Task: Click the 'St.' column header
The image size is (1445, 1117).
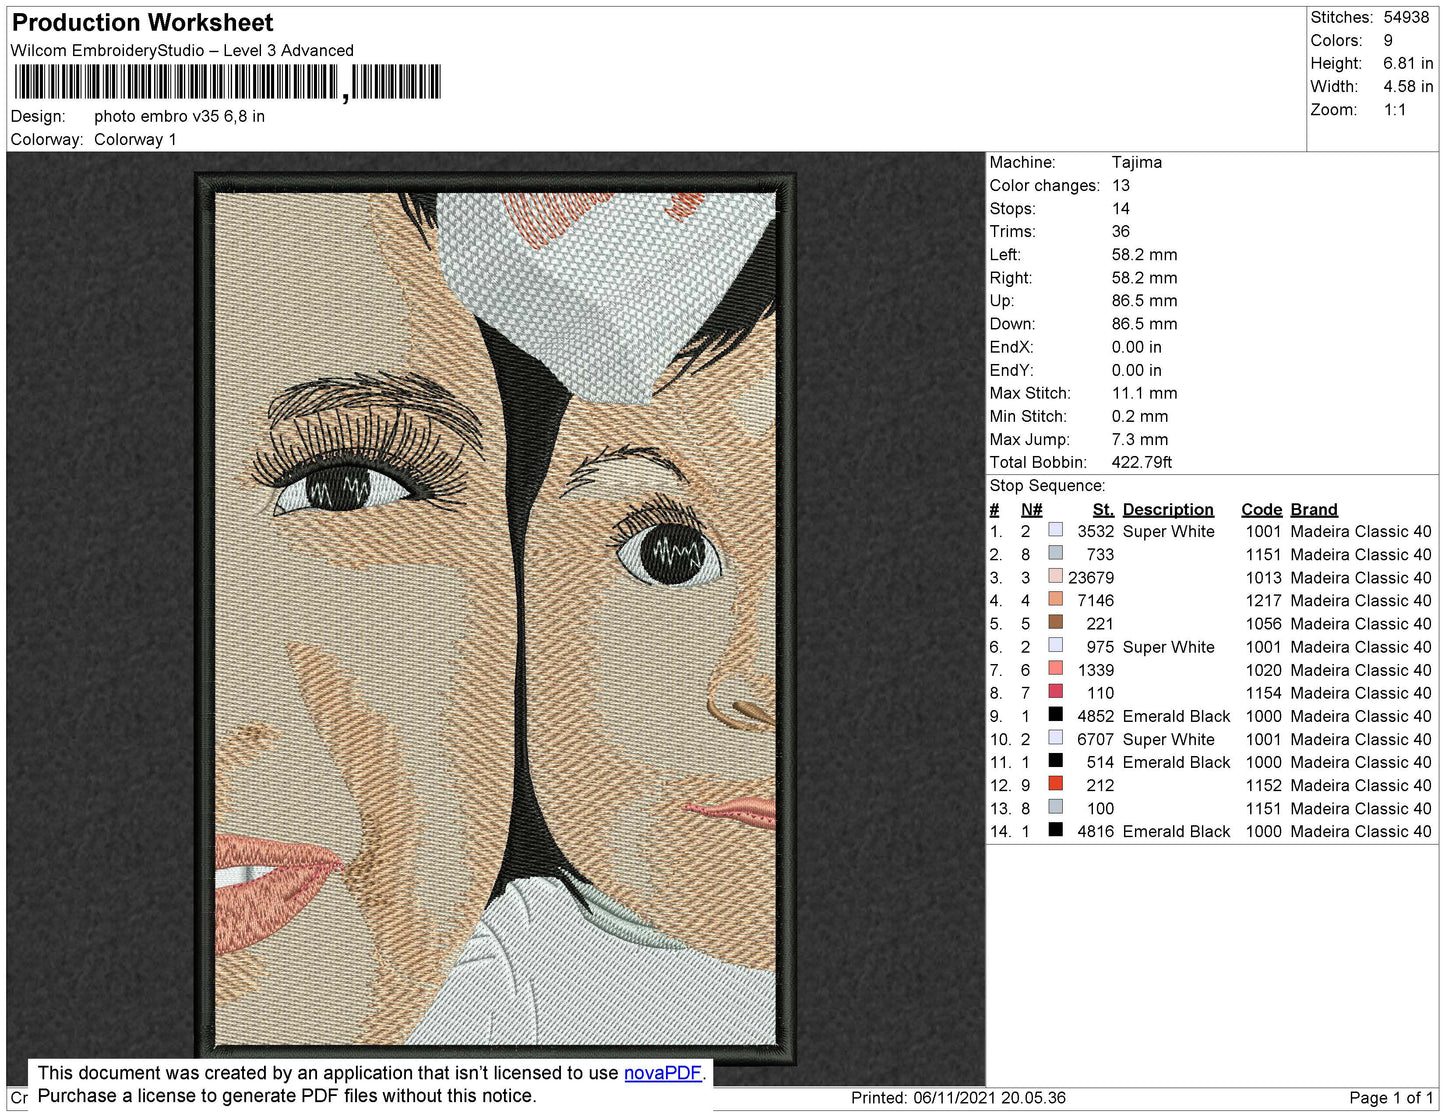Action: 1103,509
